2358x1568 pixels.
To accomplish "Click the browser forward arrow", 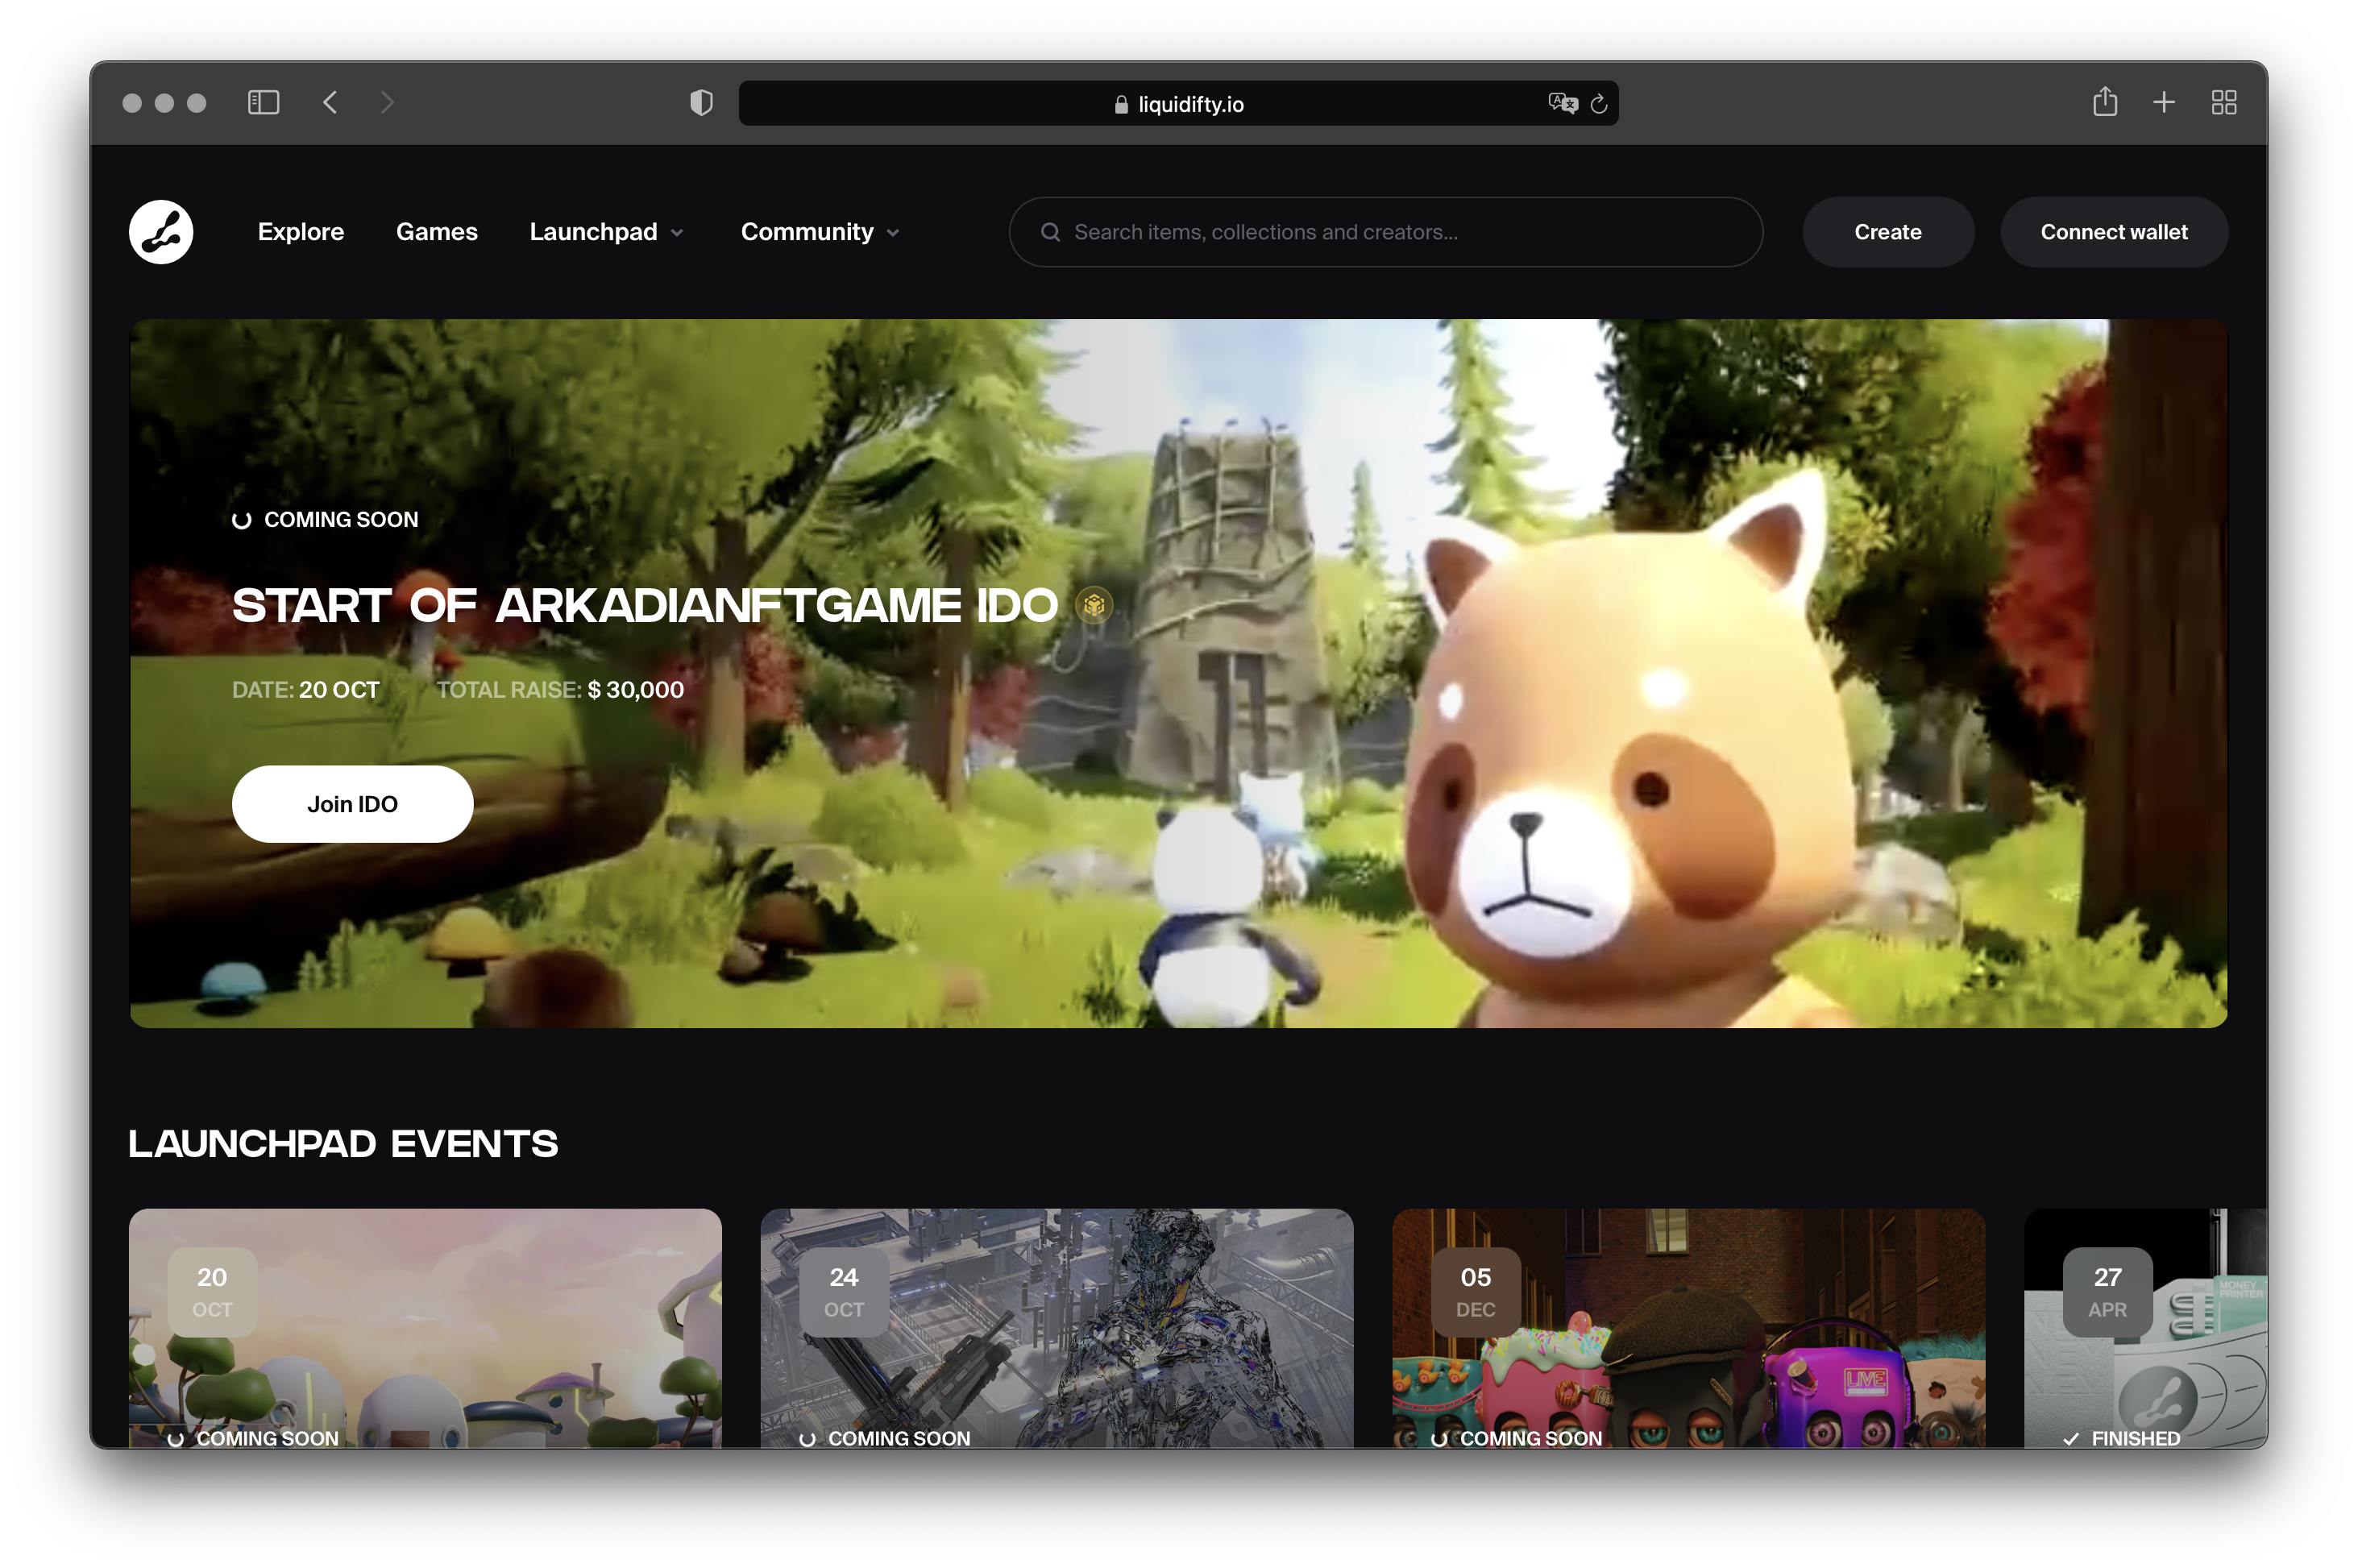I will pyautogui.click(x=387, y=102).
